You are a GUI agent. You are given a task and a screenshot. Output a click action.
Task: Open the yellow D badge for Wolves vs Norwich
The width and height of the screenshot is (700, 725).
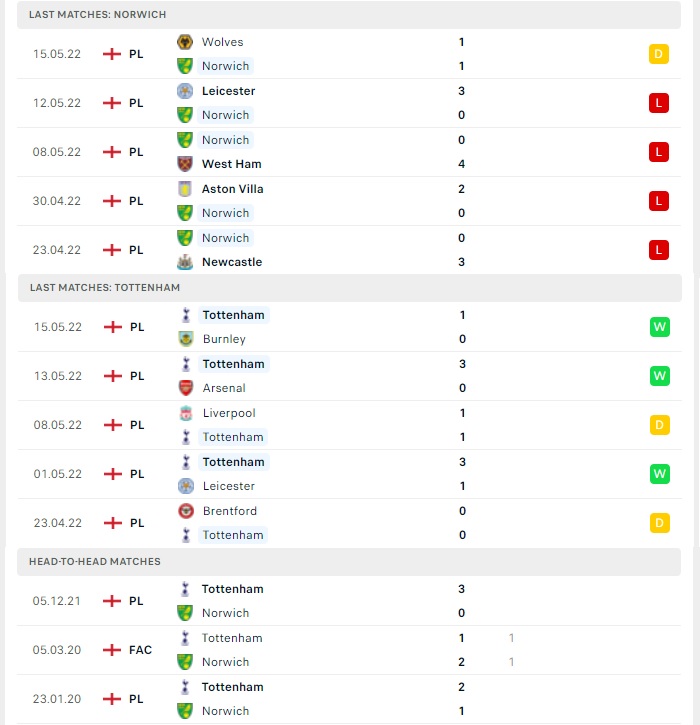pos(658,54)
